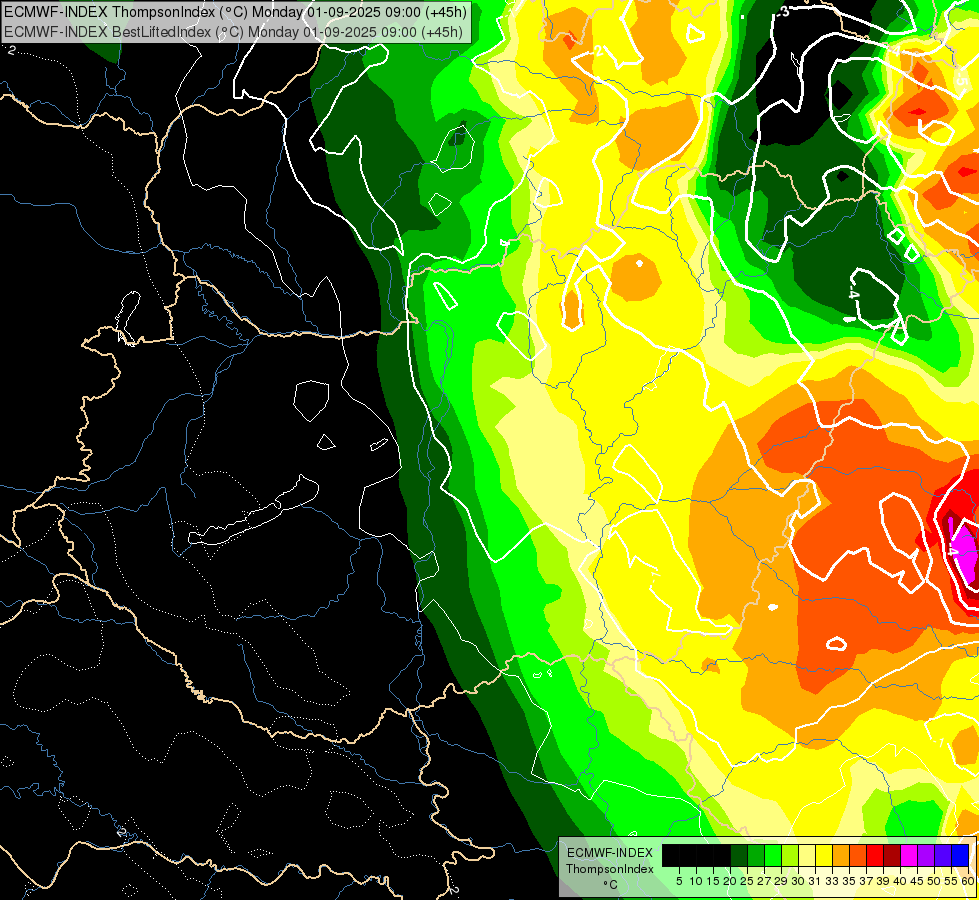
Task: Click the legend tick label 35
Action: coord(849,881)
